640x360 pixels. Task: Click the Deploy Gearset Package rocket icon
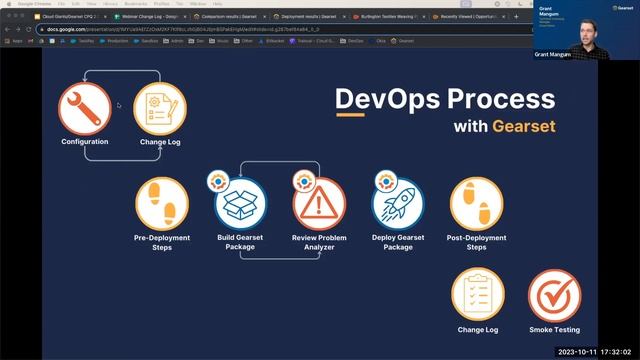point(398,204)
